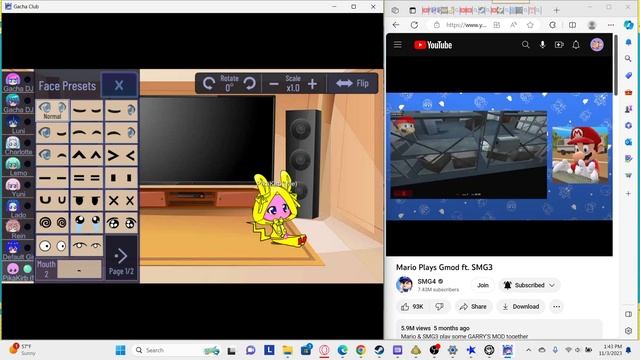Open new tab in Edge
640x360 pixels.
pyautogui.click(x=556, y=10)
